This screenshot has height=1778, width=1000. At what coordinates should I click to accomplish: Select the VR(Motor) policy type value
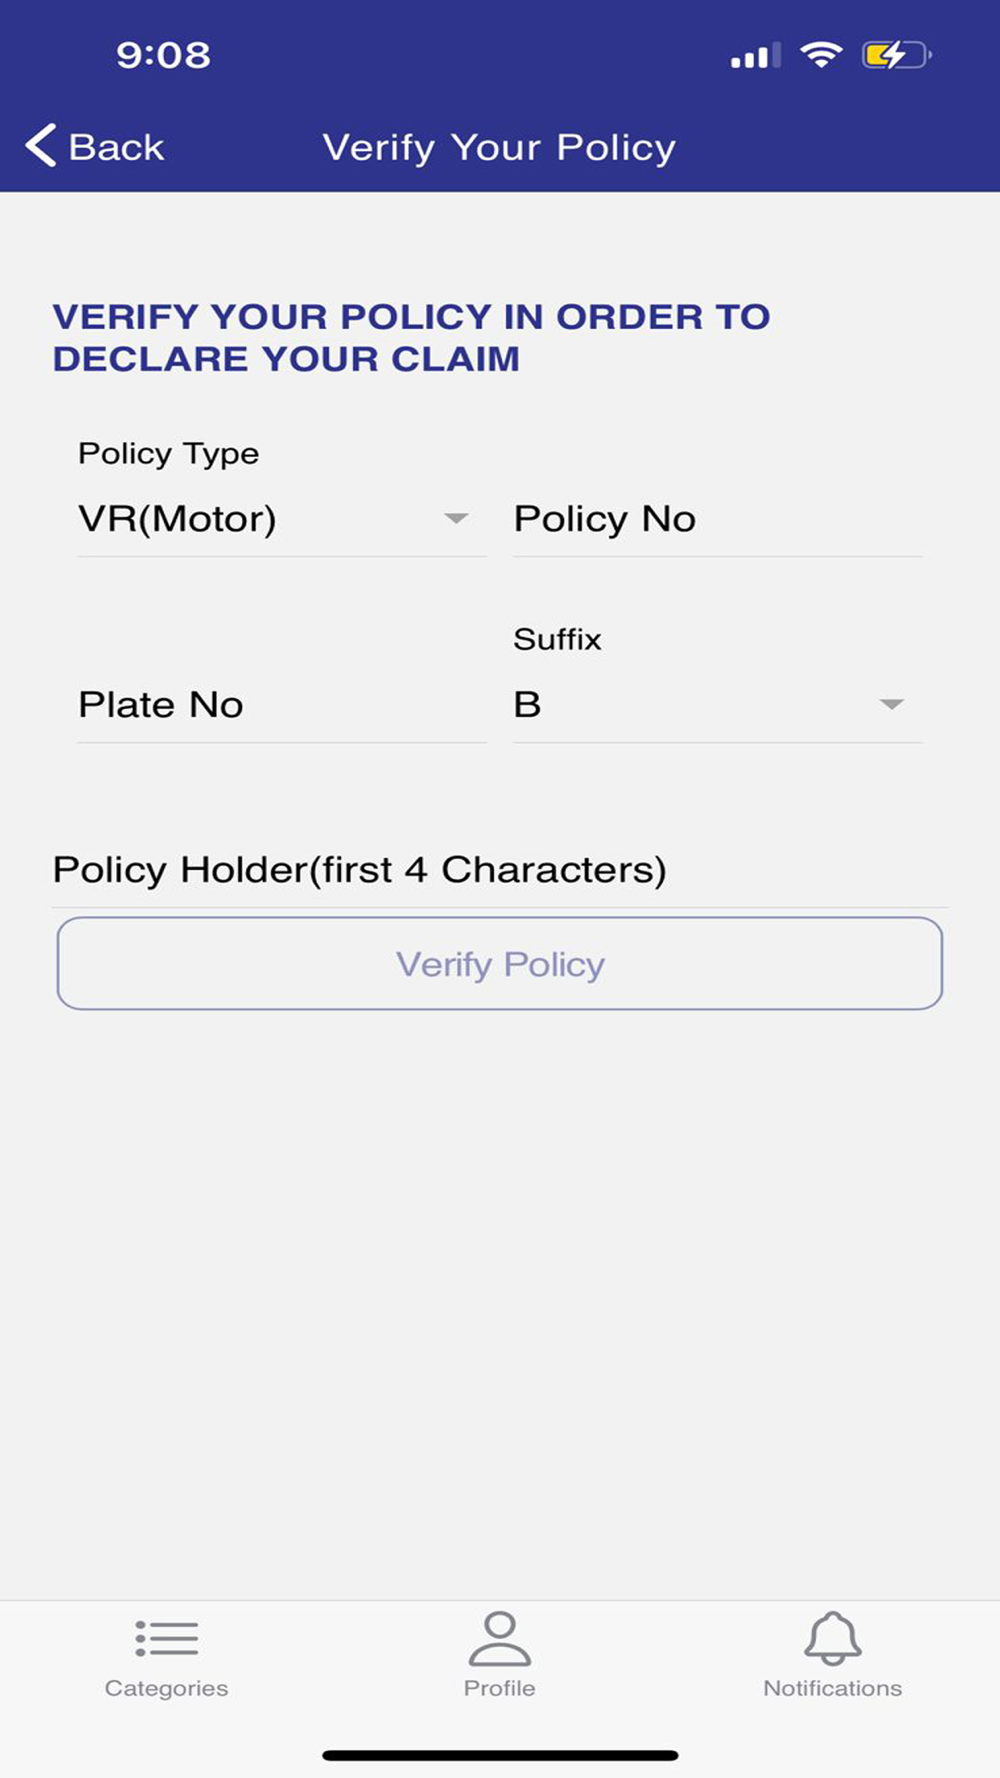coord(177,518)
